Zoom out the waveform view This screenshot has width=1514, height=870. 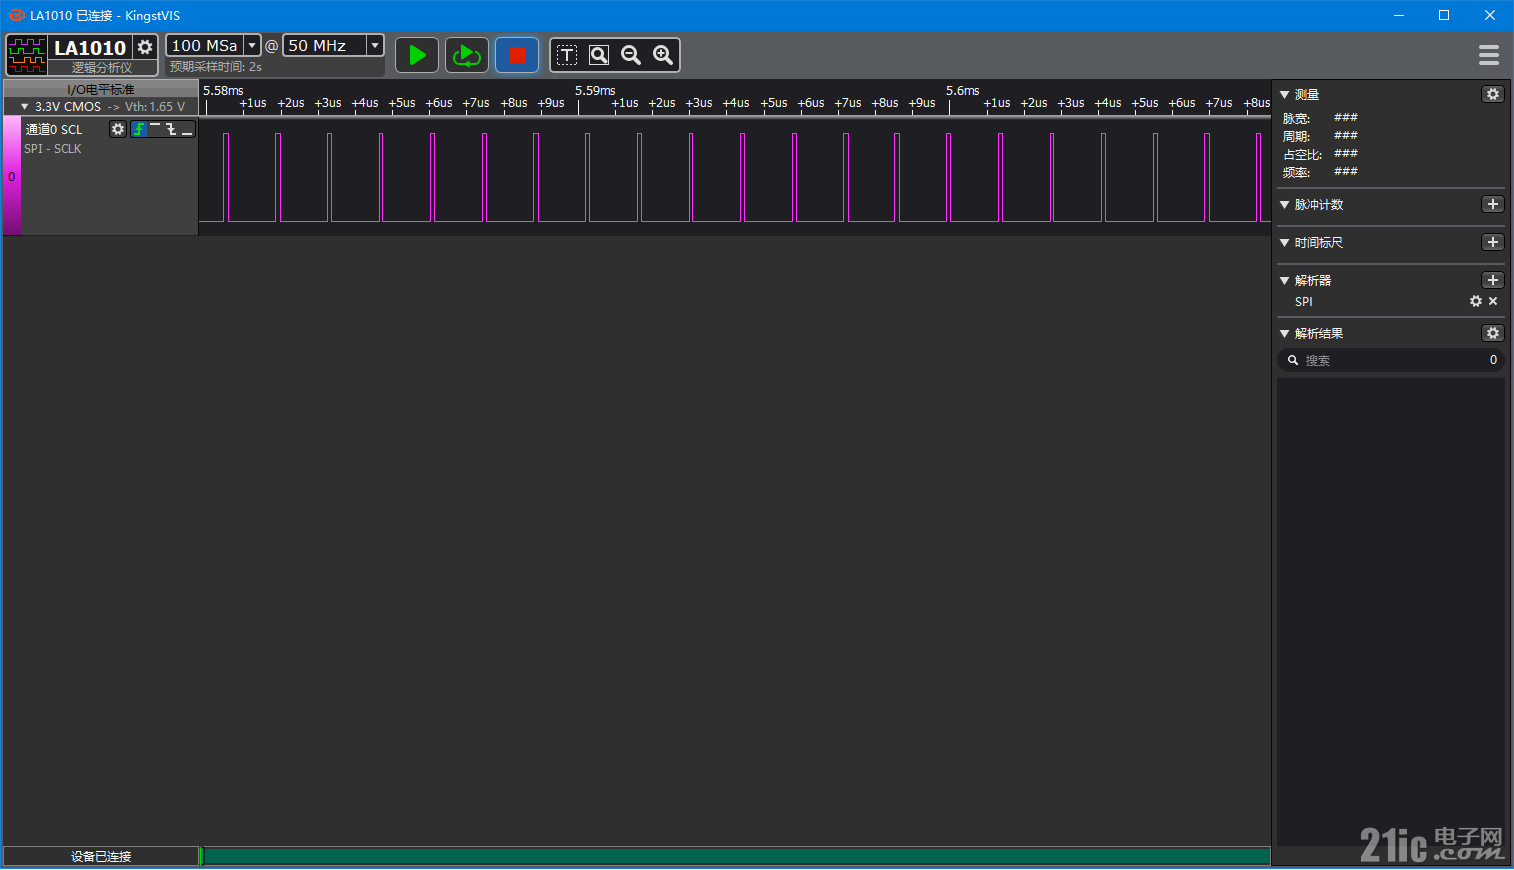[x=631, y=55]
